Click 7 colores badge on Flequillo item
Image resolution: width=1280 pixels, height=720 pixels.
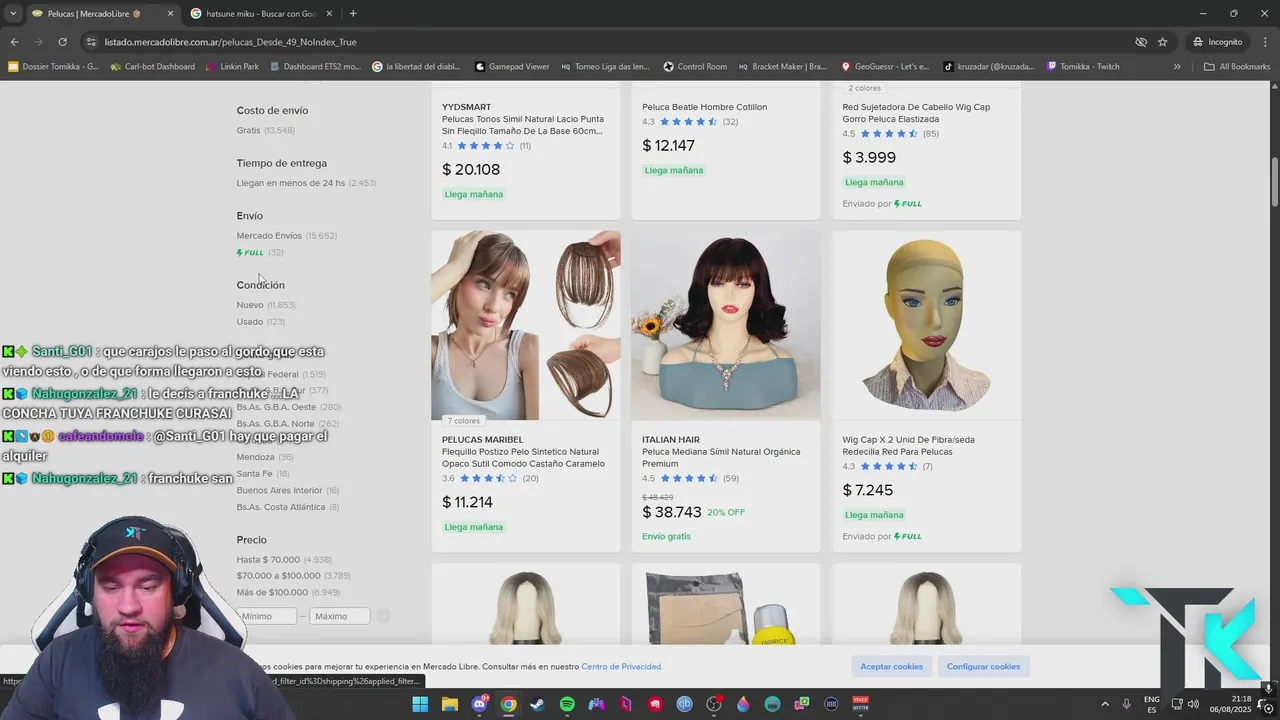pos(464,421)
